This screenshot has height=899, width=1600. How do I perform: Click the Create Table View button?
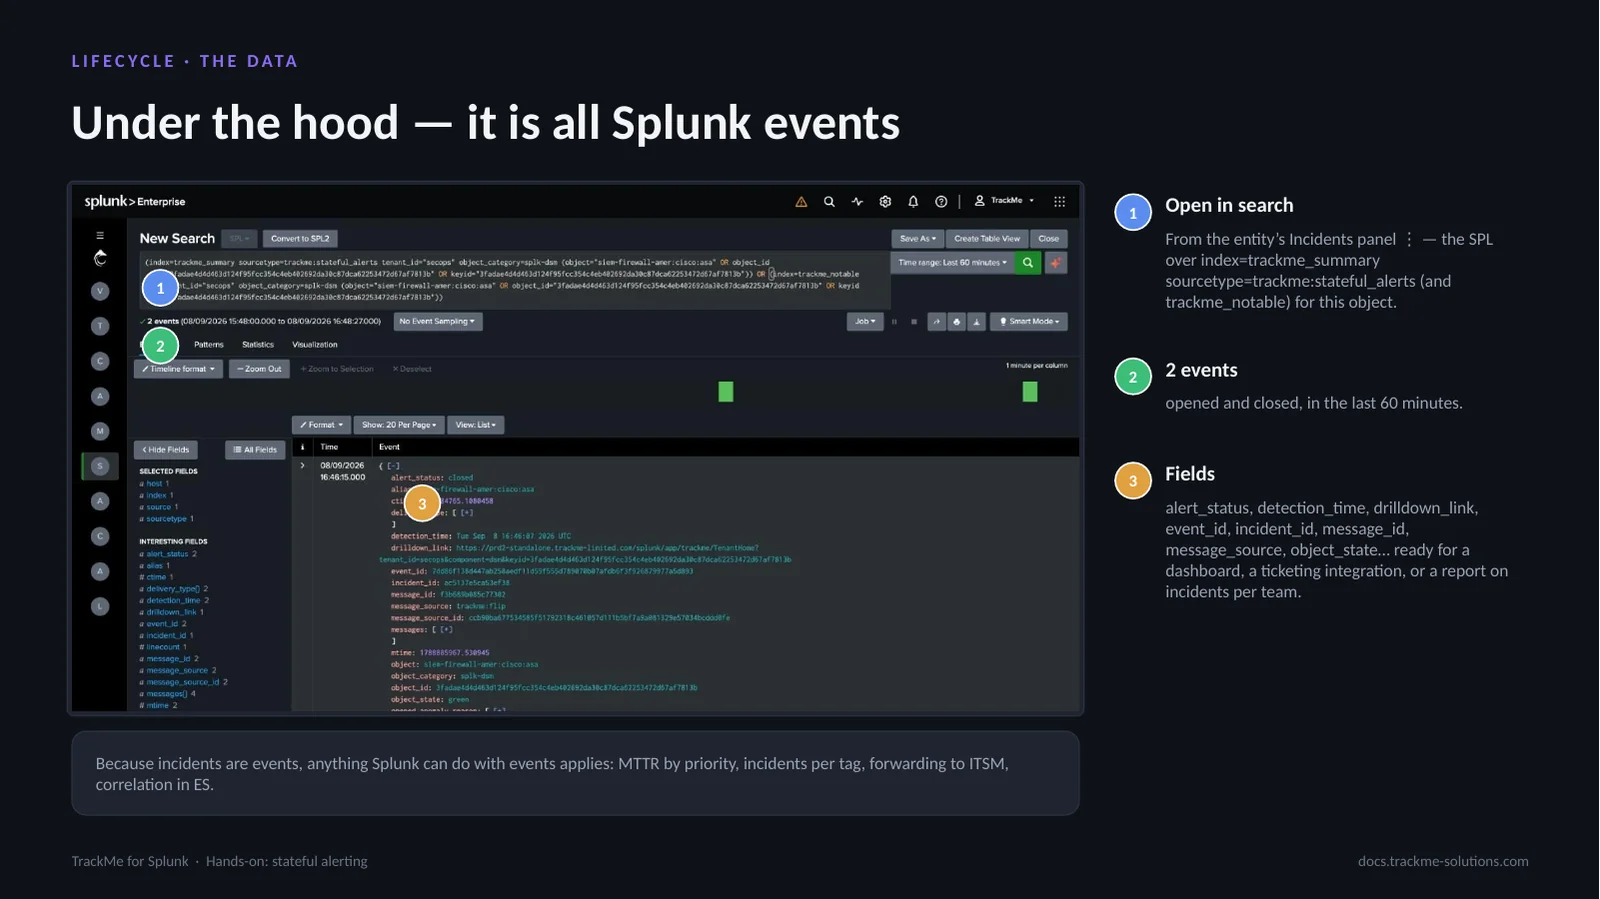tap(987, 239)
